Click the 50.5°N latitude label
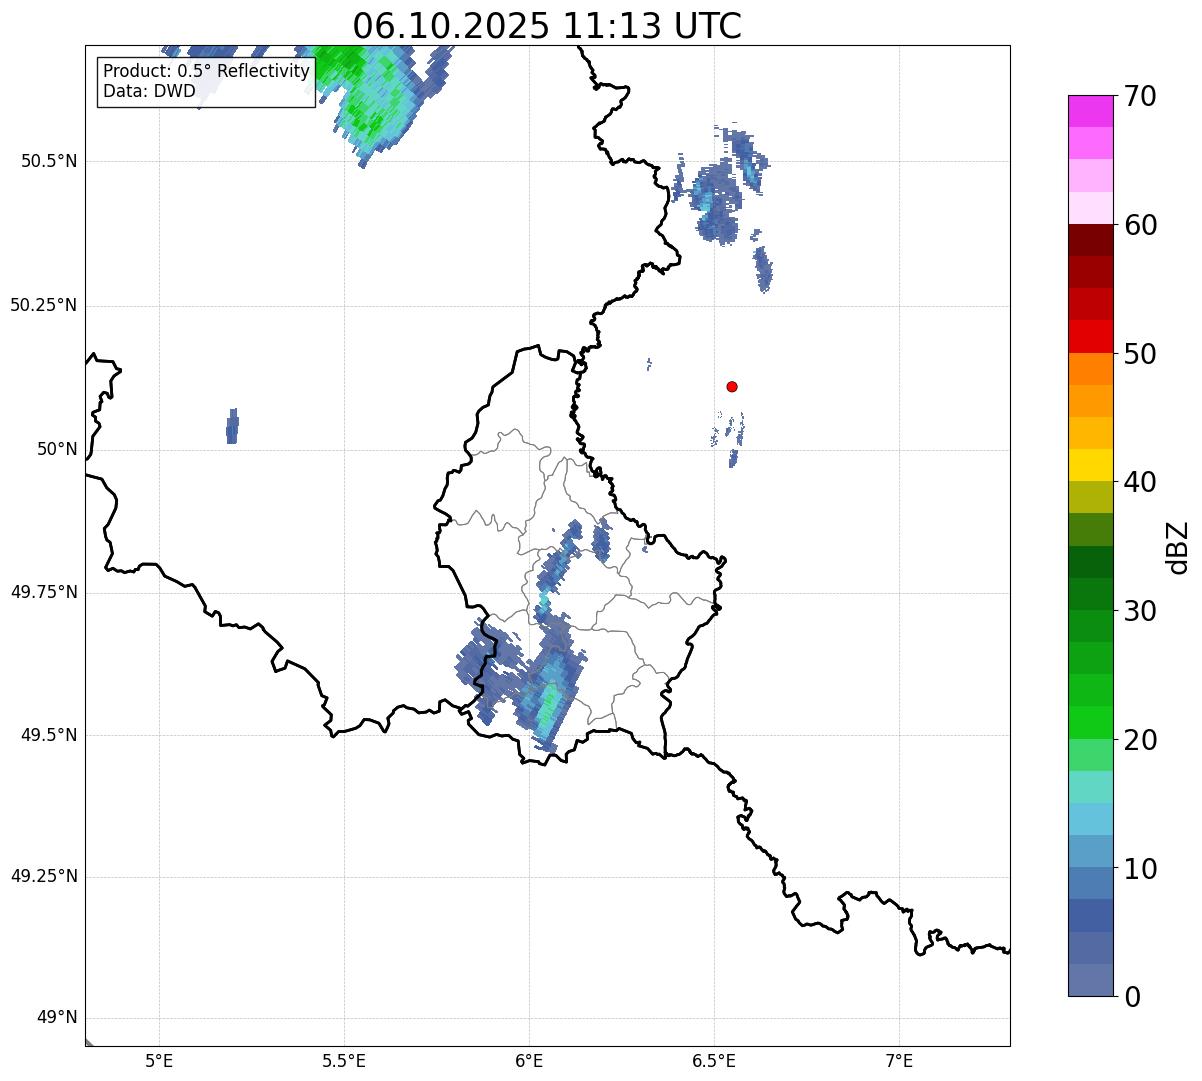Image resolution: width=1202 pixels, height=1081 pixels. 49,162
